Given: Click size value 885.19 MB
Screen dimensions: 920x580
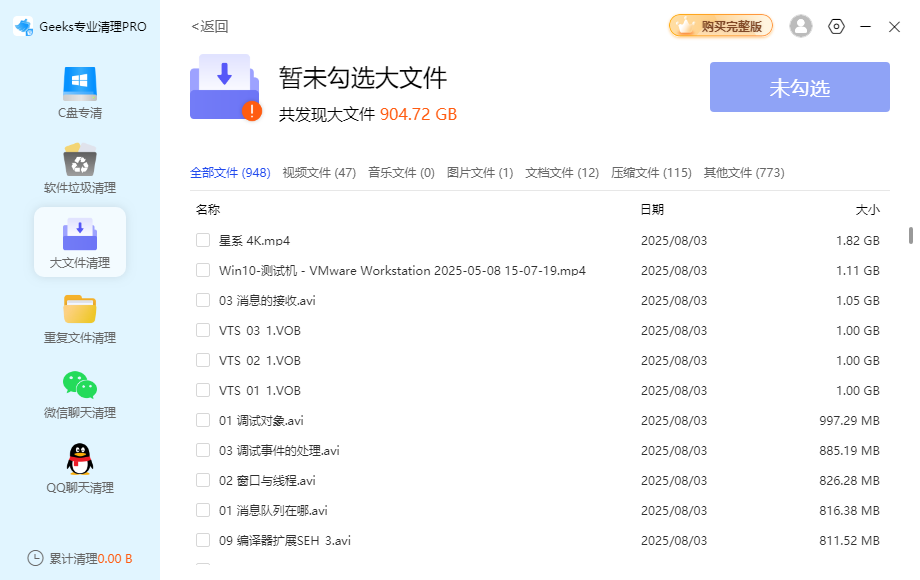Looking at the screenshot, I should click(850, 450).
